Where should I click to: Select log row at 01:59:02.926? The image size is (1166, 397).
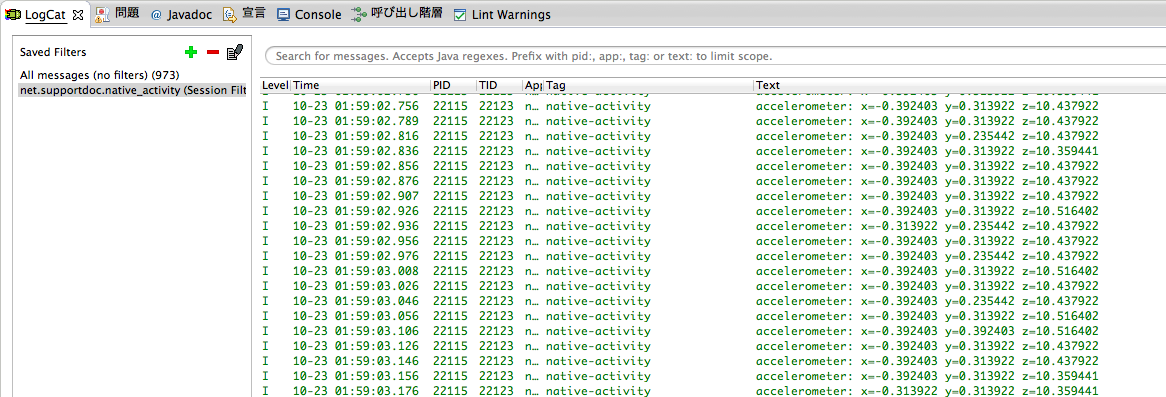[x=713, y=210]
